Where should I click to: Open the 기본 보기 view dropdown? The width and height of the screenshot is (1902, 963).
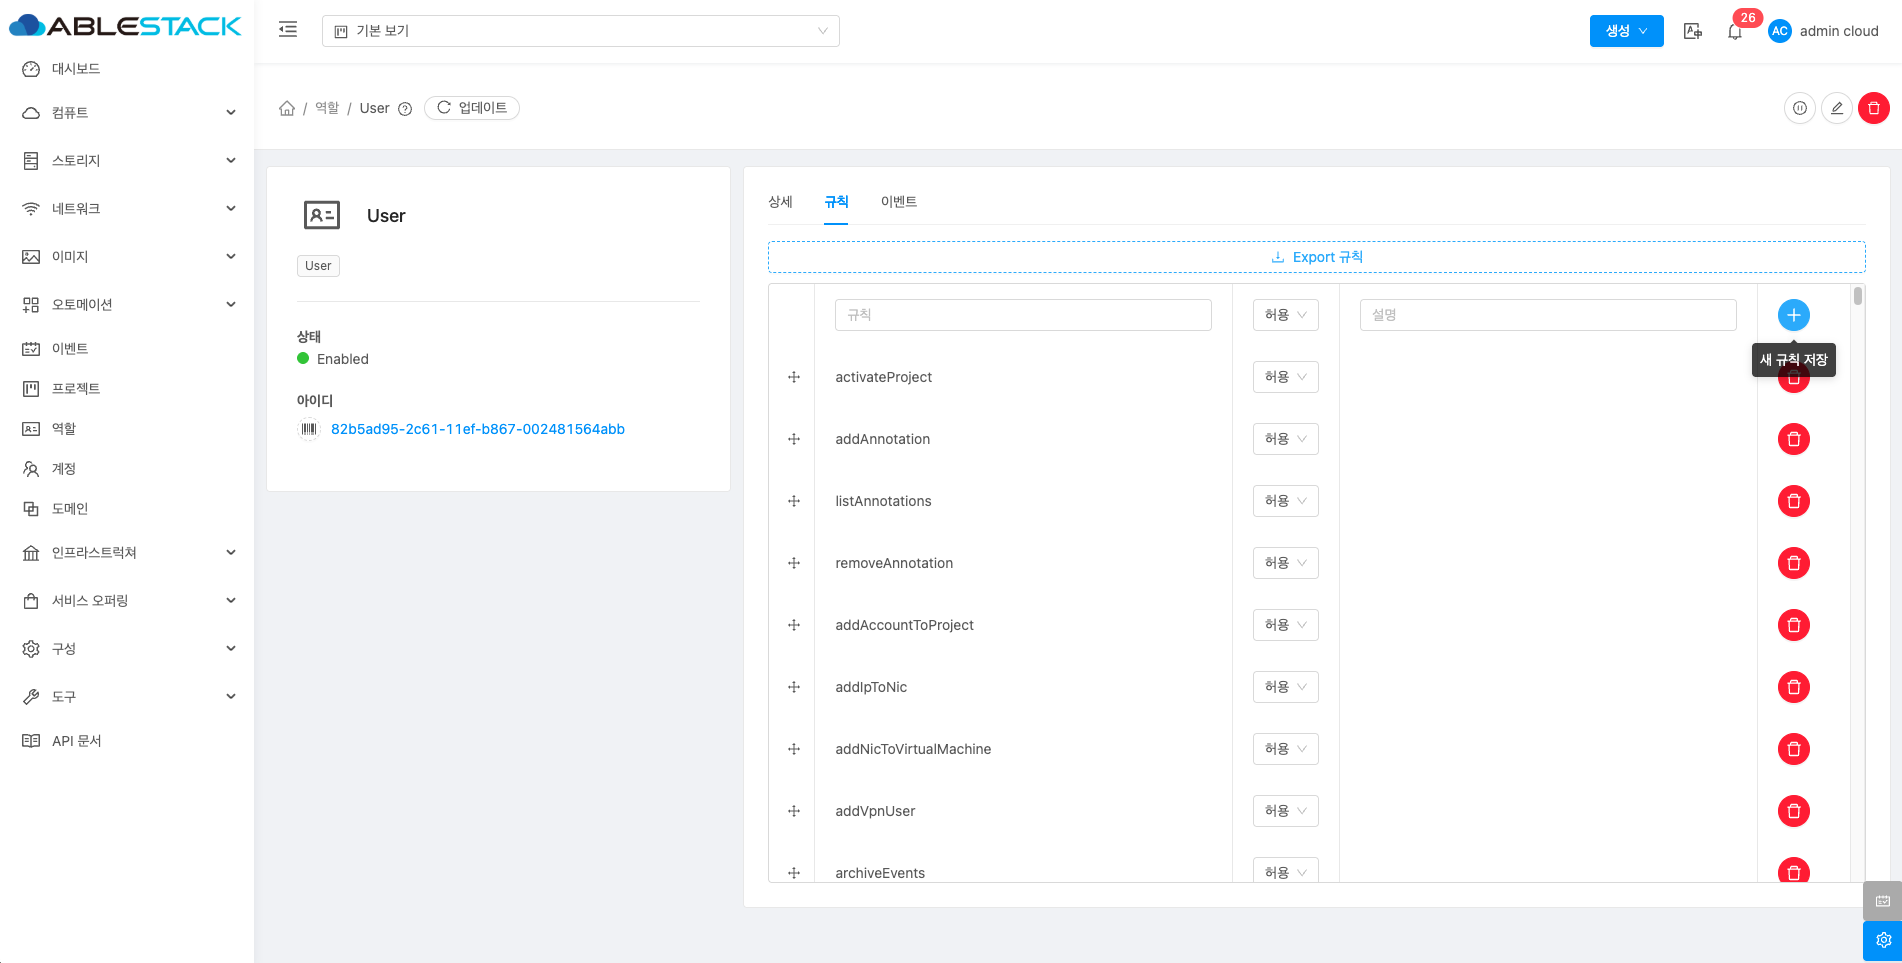580,31
